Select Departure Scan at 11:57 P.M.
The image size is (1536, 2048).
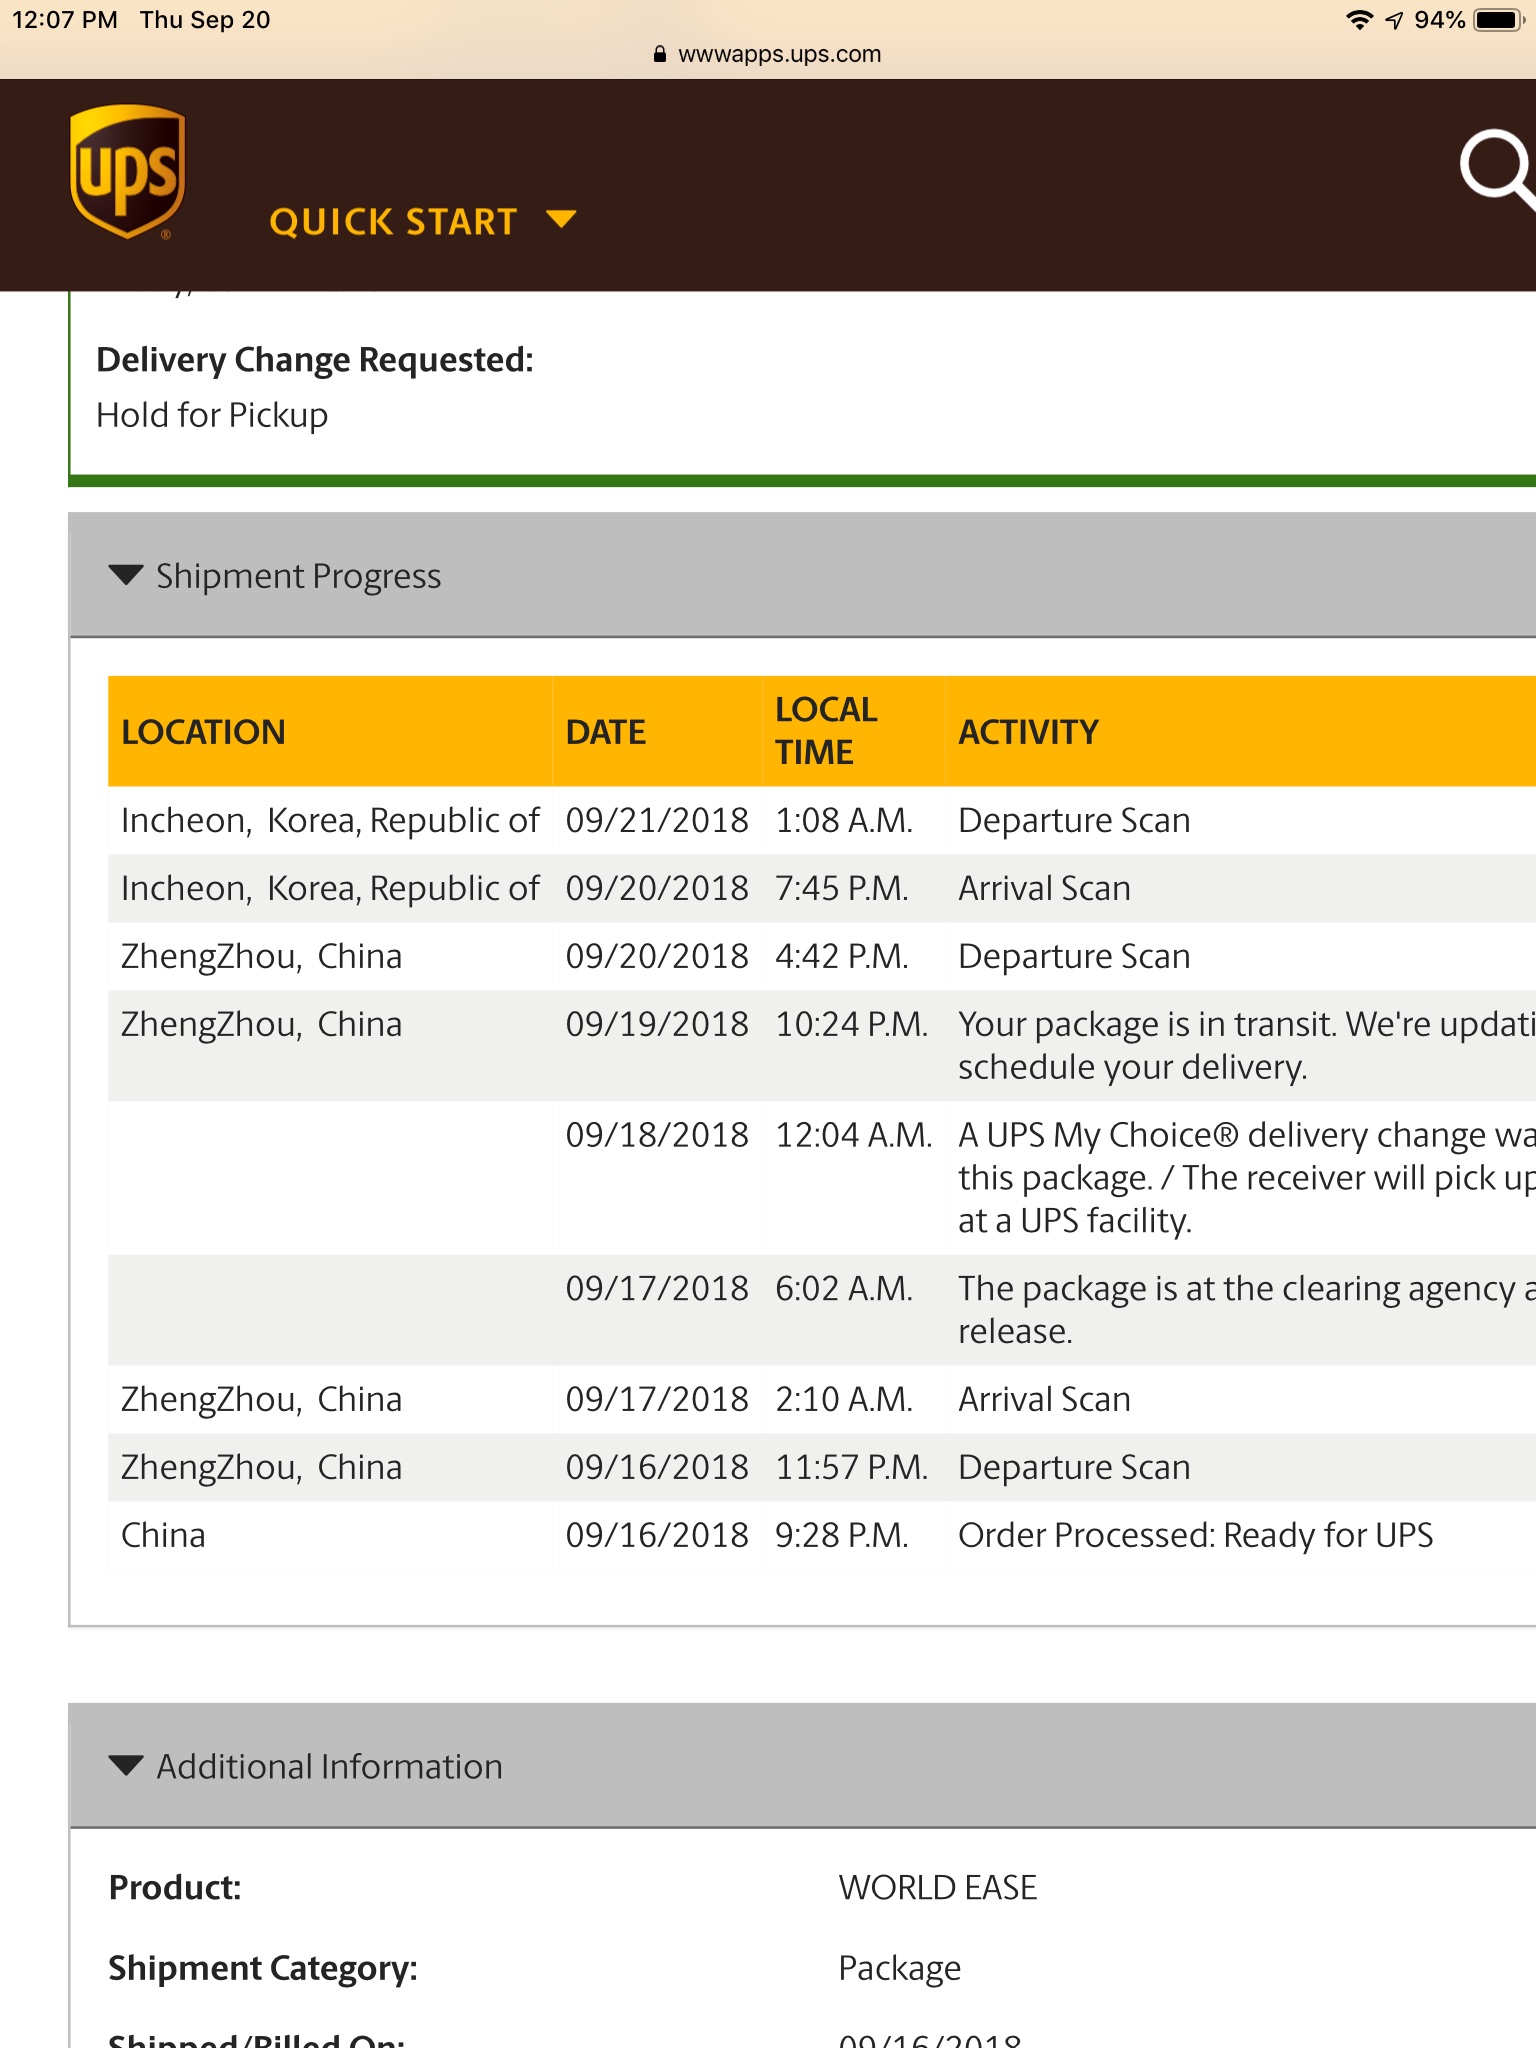1074,1468
